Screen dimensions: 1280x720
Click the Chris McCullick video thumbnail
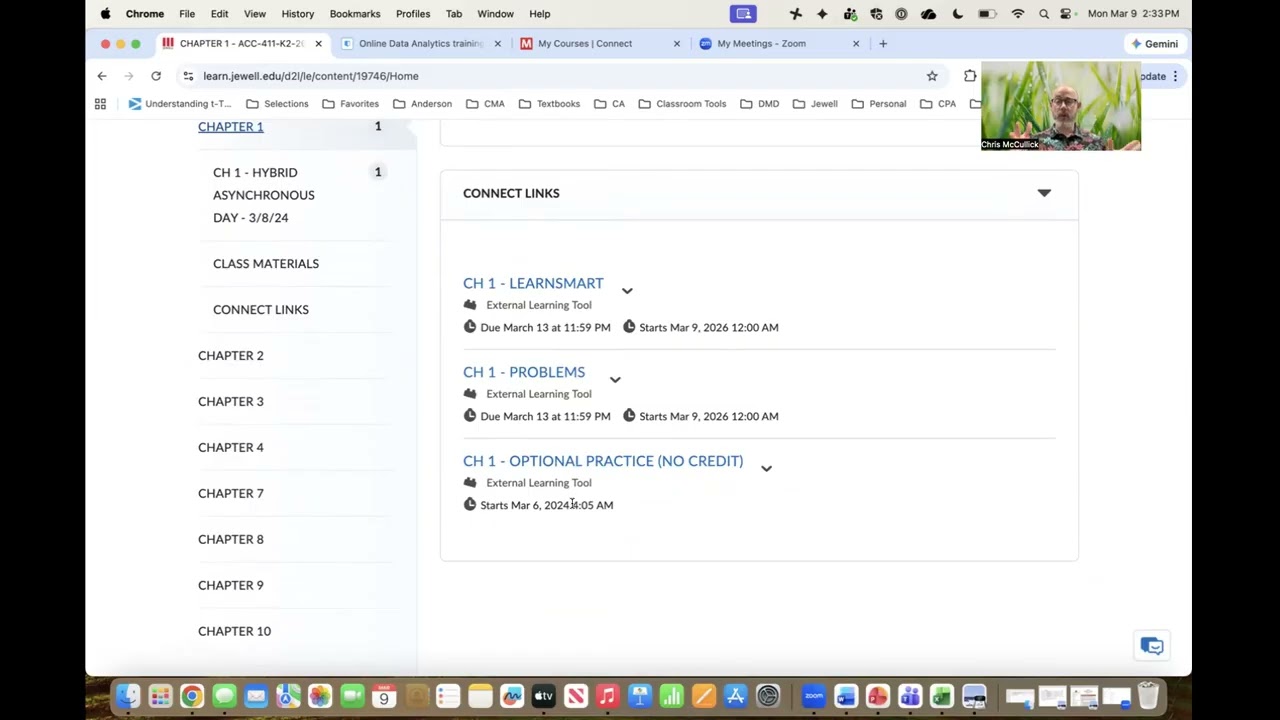(x=1061, y=106)
